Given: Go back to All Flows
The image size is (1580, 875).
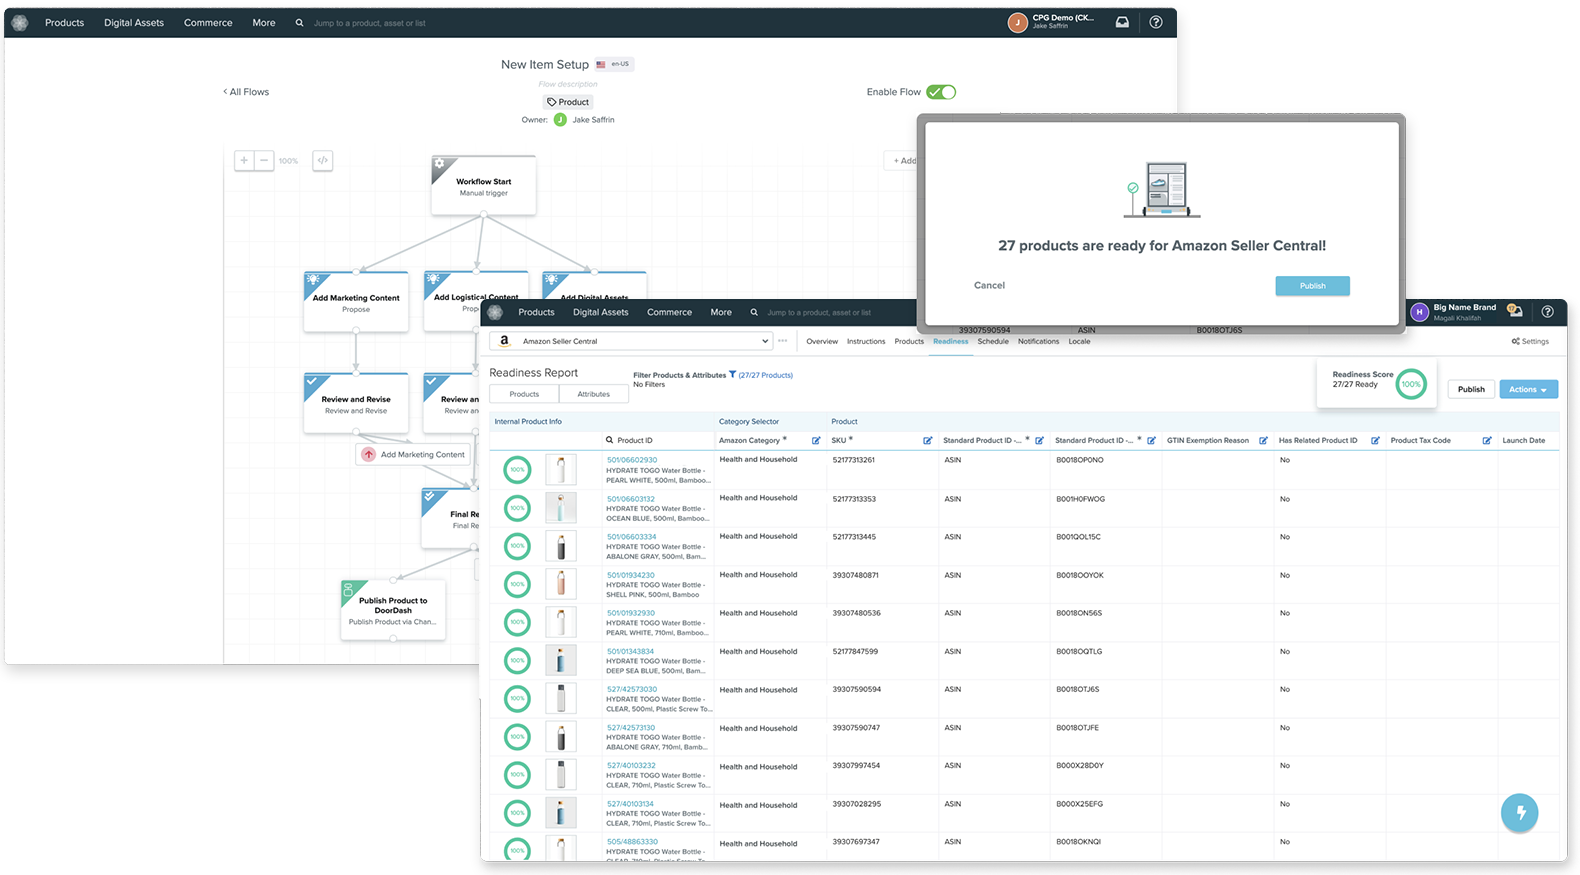Looking at the screenshot, I should (246, 92).
